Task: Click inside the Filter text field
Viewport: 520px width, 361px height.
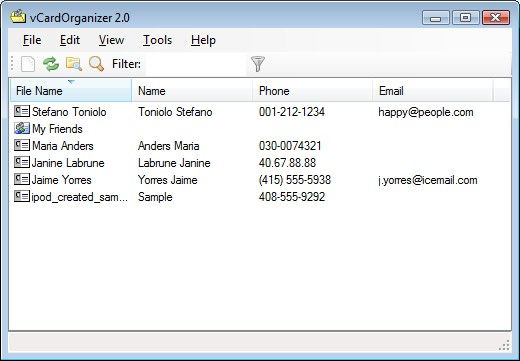Action: (196, 64)
